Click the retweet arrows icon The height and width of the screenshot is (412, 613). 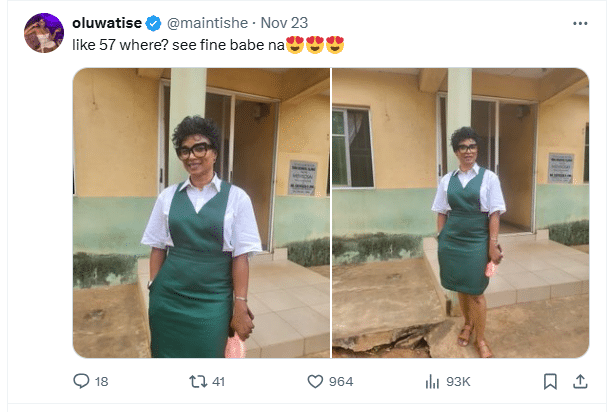198,381
